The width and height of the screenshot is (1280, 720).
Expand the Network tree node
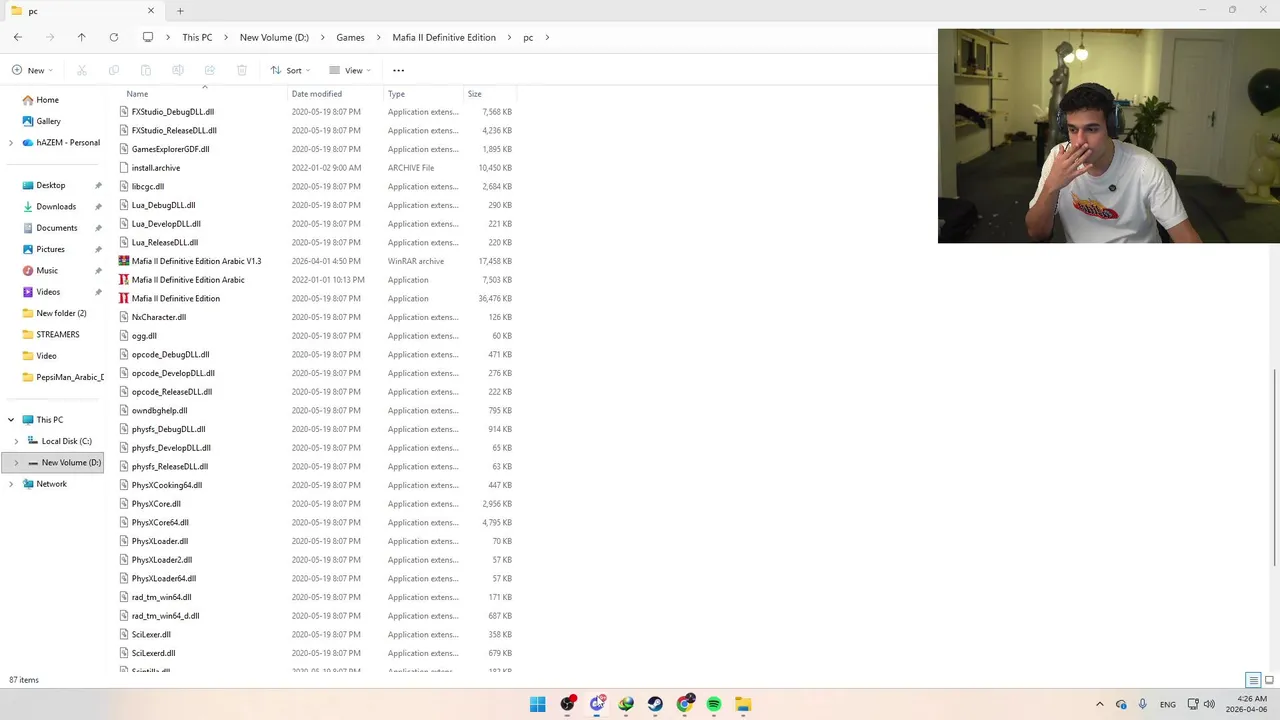[11, 484]
